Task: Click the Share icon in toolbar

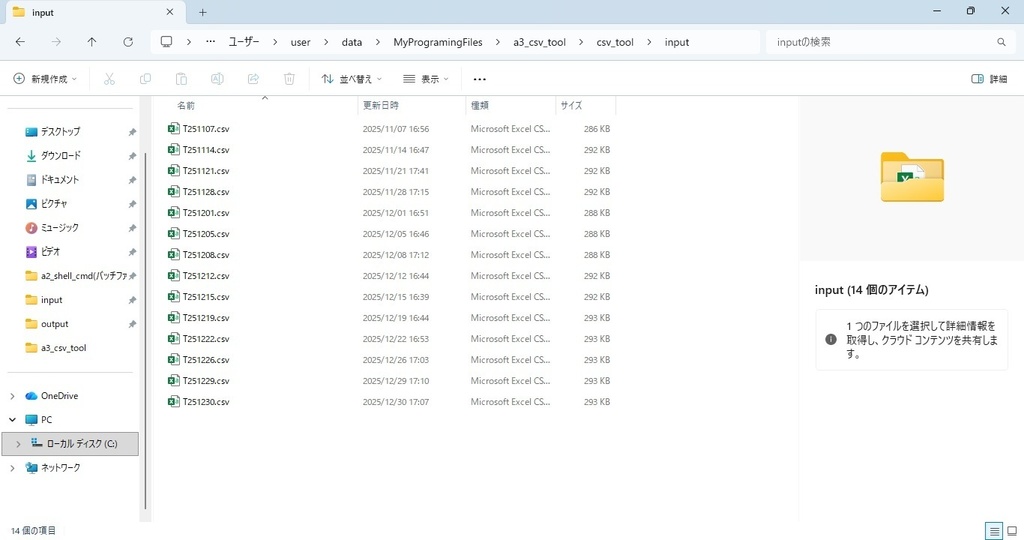Action: pyautogui.click(x=253, y=79)
